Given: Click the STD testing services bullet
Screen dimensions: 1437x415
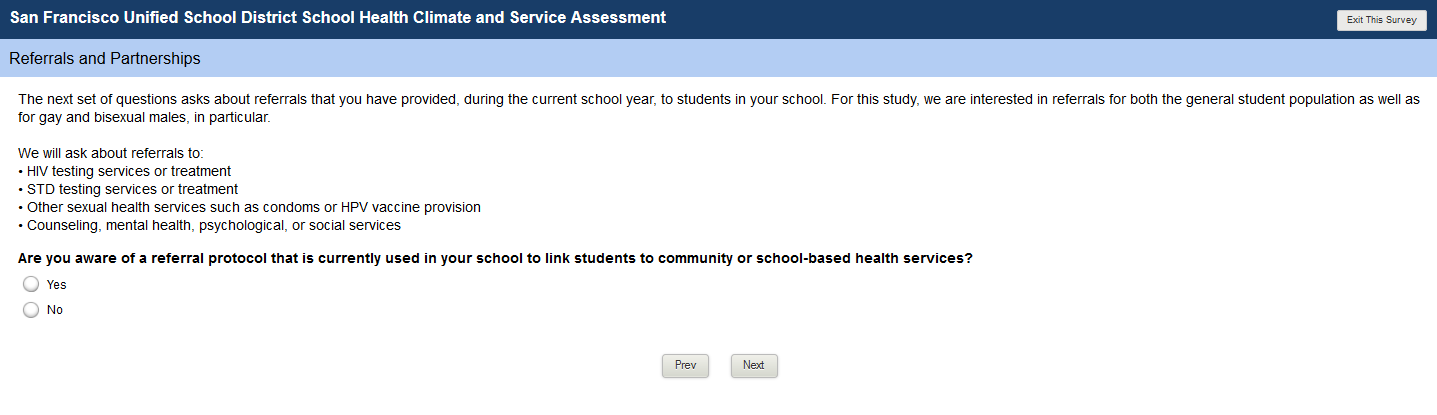Looking at the screenshot, I should (130, 189).
